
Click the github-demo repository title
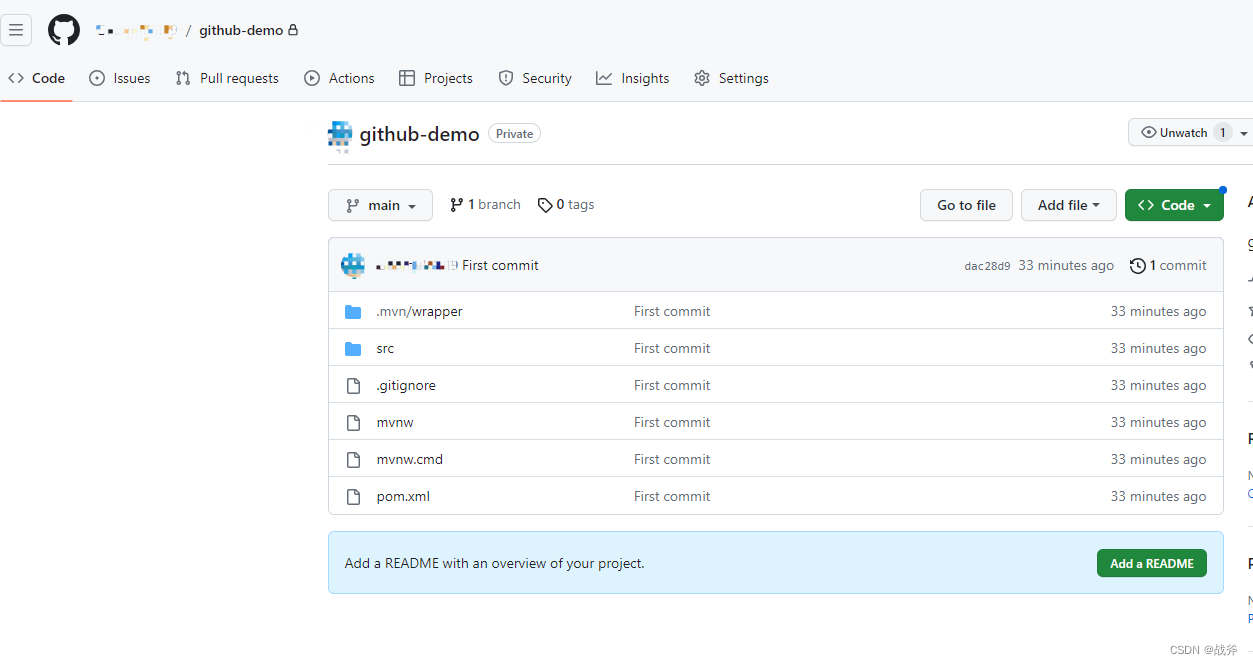coord(419,134)
